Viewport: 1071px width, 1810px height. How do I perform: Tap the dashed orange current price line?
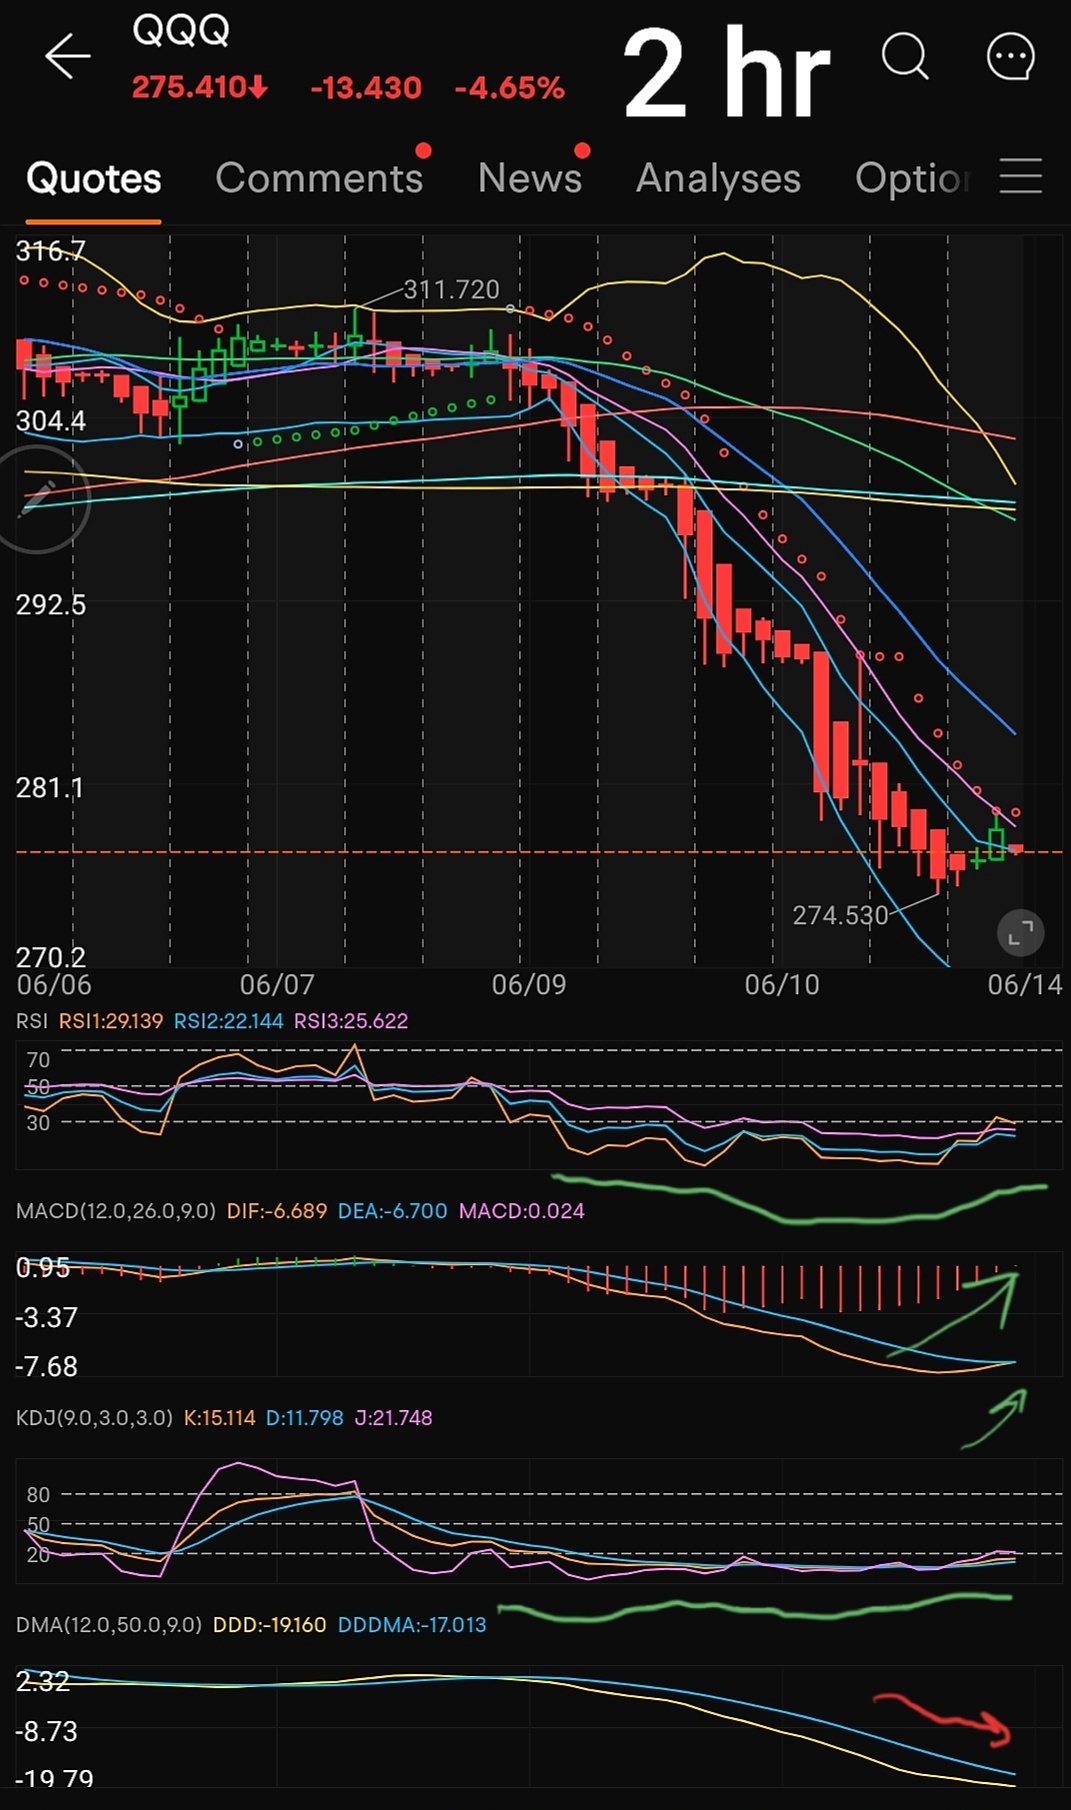pos(539,852)
